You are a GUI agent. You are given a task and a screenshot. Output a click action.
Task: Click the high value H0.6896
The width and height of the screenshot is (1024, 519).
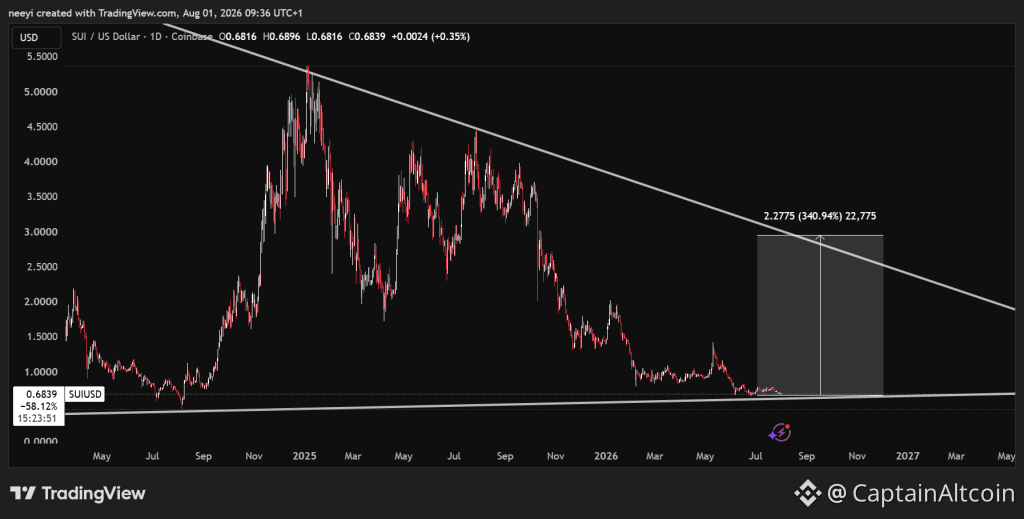281,37
